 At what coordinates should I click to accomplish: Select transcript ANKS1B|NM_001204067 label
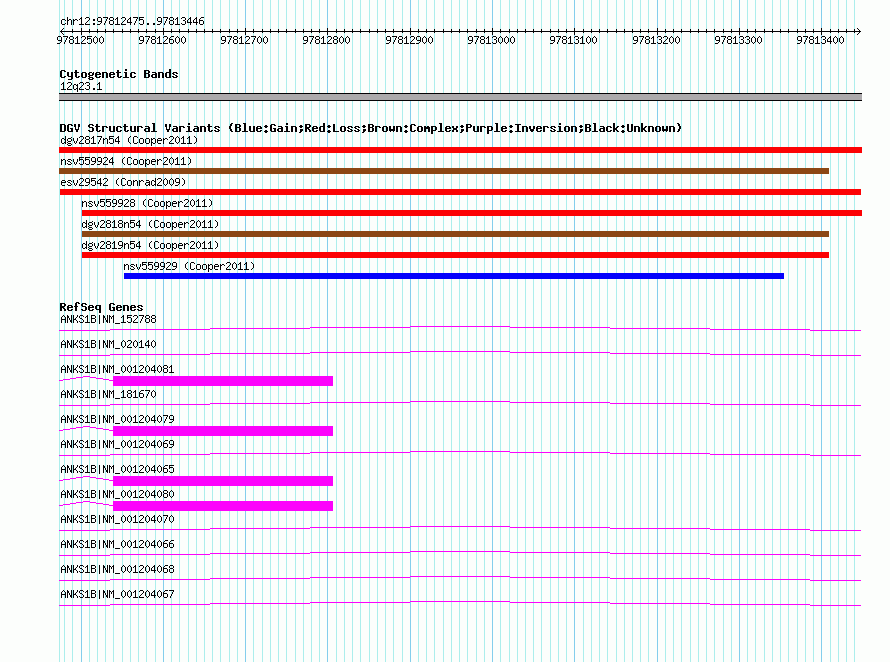(x=117, y=594)
